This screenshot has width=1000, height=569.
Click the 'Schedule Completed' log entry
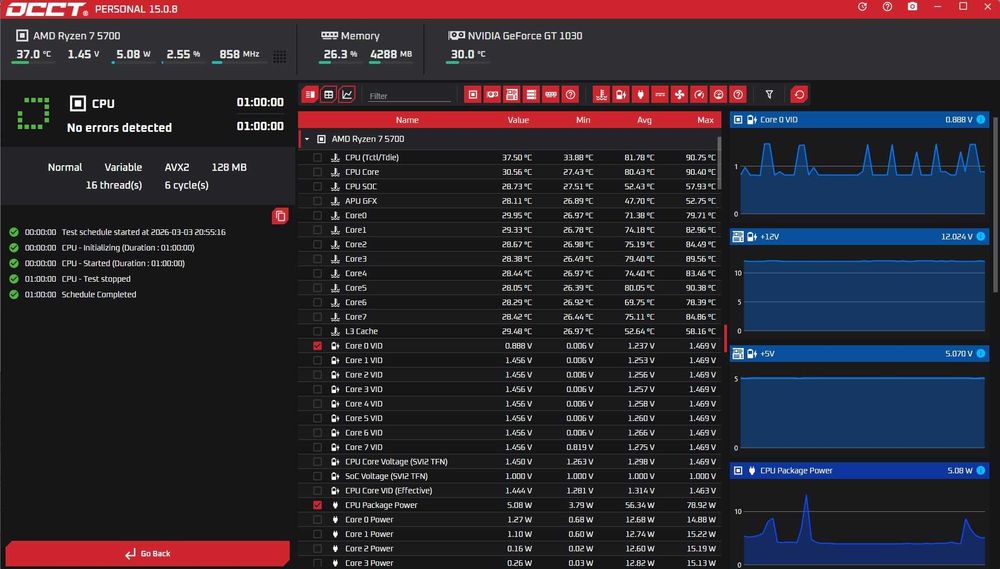coord(99,295)
